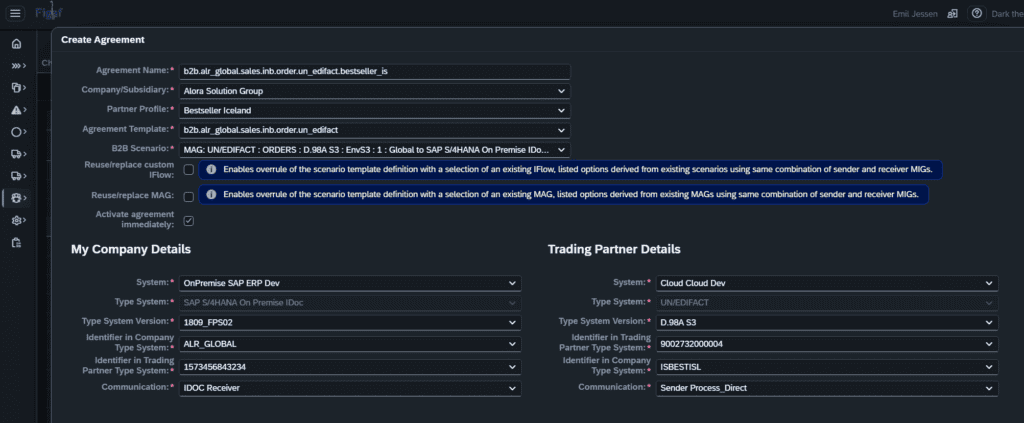Click info icon in the custom IFlow message
The width and height of the screenshot is (1024, 423).
click(x=212, y=170)
